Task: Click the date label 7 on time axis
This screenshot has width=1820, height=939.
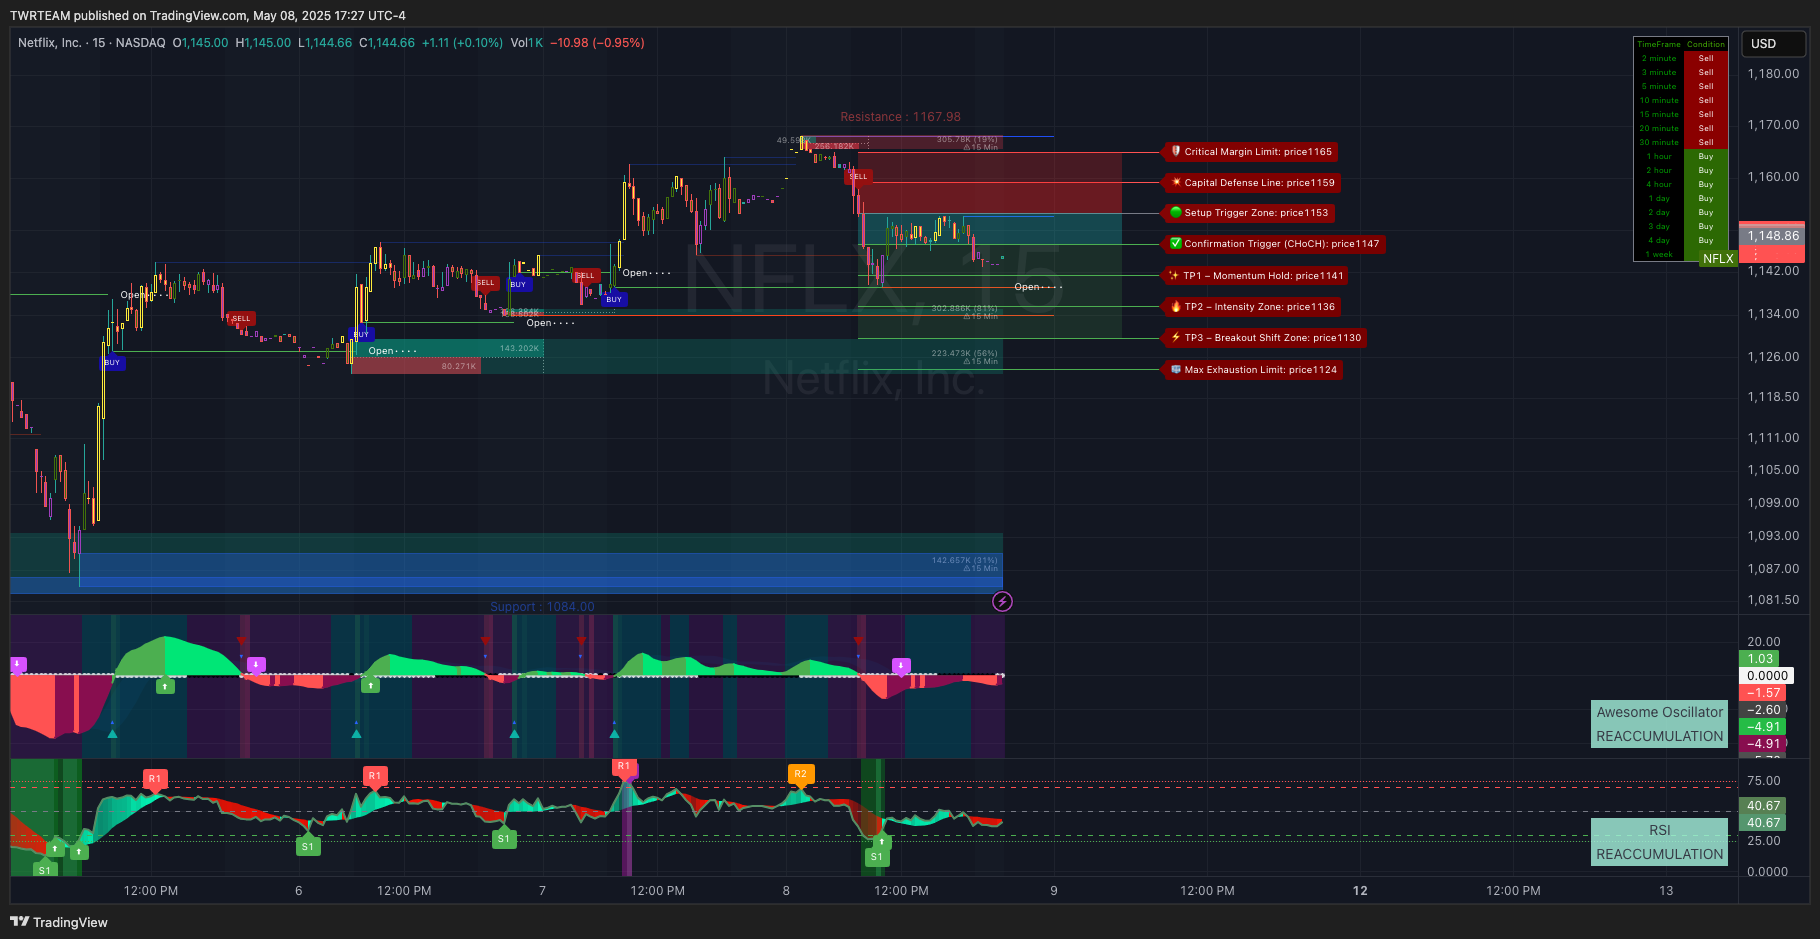Action: click(x=542, y=891)
